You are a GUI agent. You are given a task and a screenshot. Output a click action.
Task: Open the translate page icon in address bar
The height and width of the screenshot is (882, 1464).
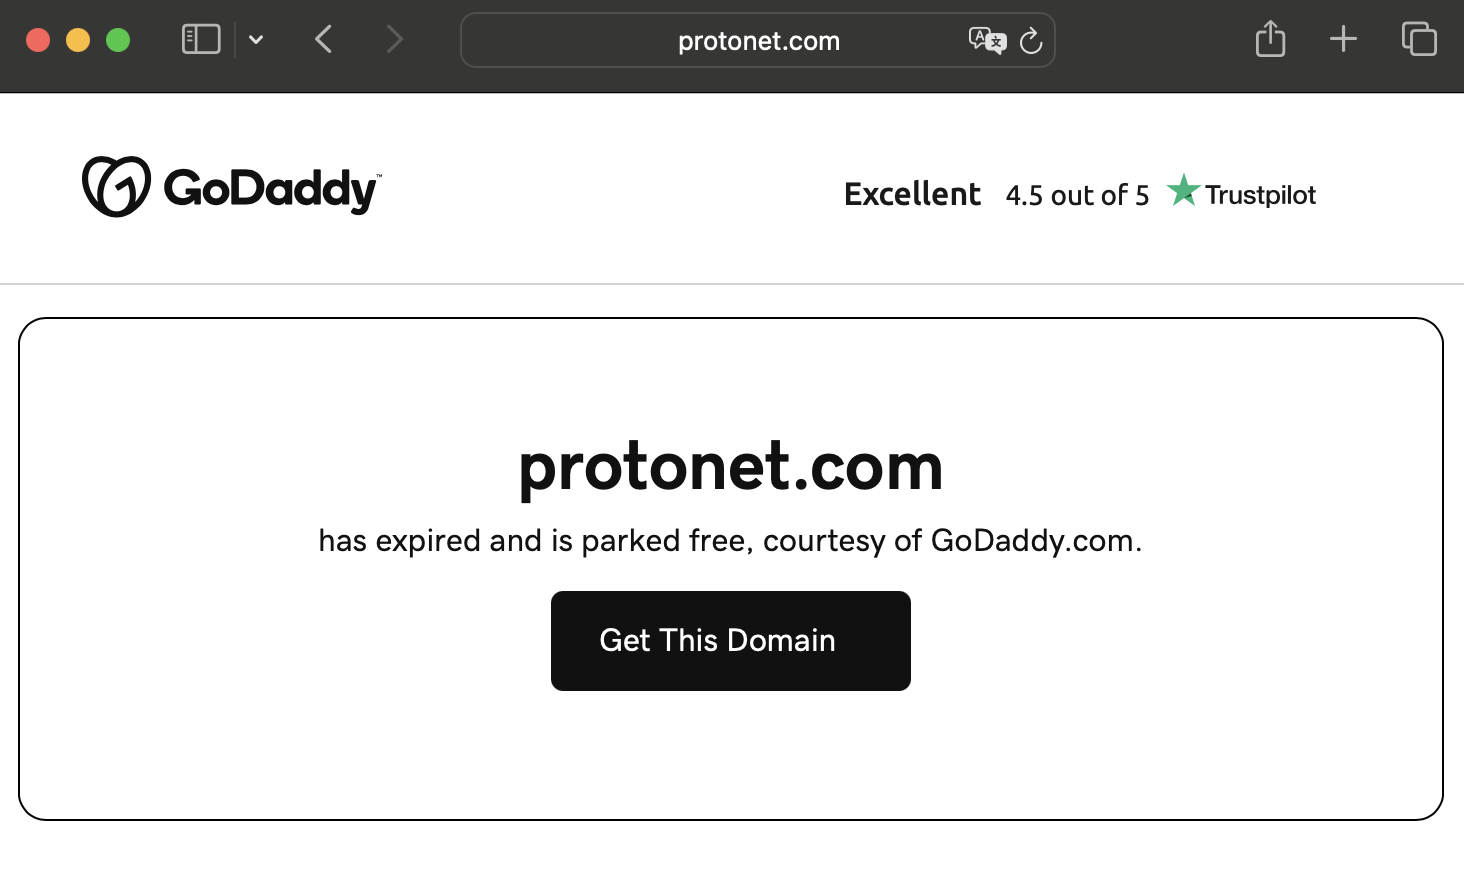coord(987,40)
